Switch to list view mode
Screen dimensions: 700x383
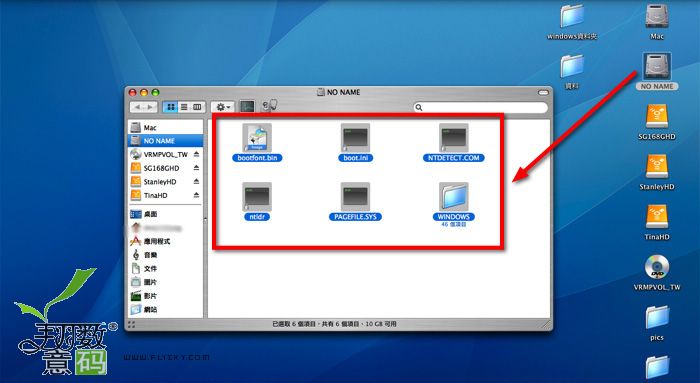[183, 107]
